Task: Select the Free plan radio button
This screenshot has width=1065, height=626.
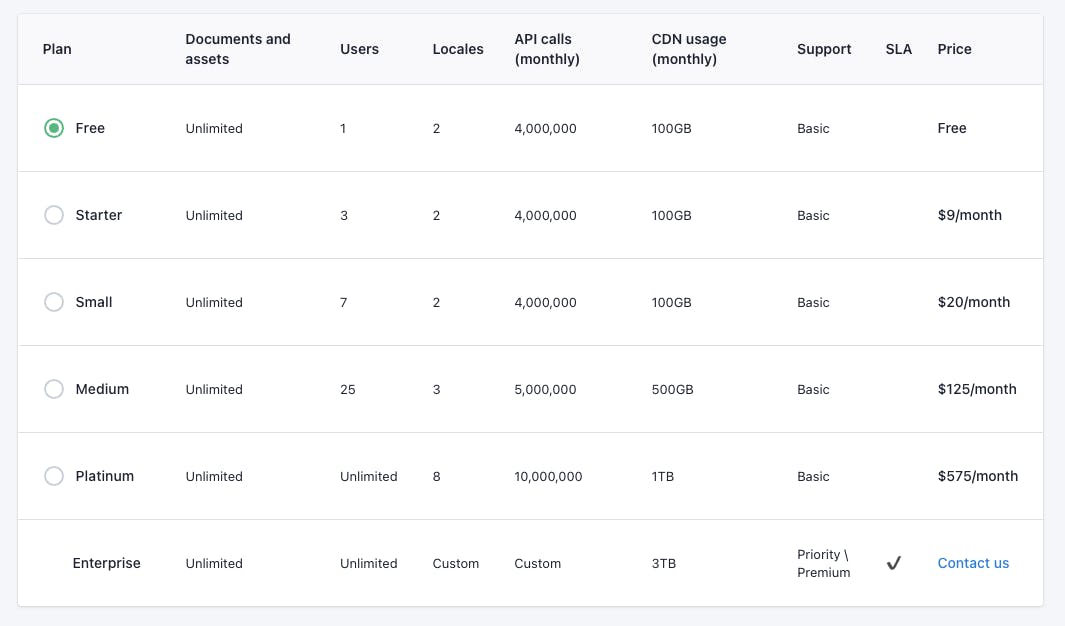Action: [54, 128]
